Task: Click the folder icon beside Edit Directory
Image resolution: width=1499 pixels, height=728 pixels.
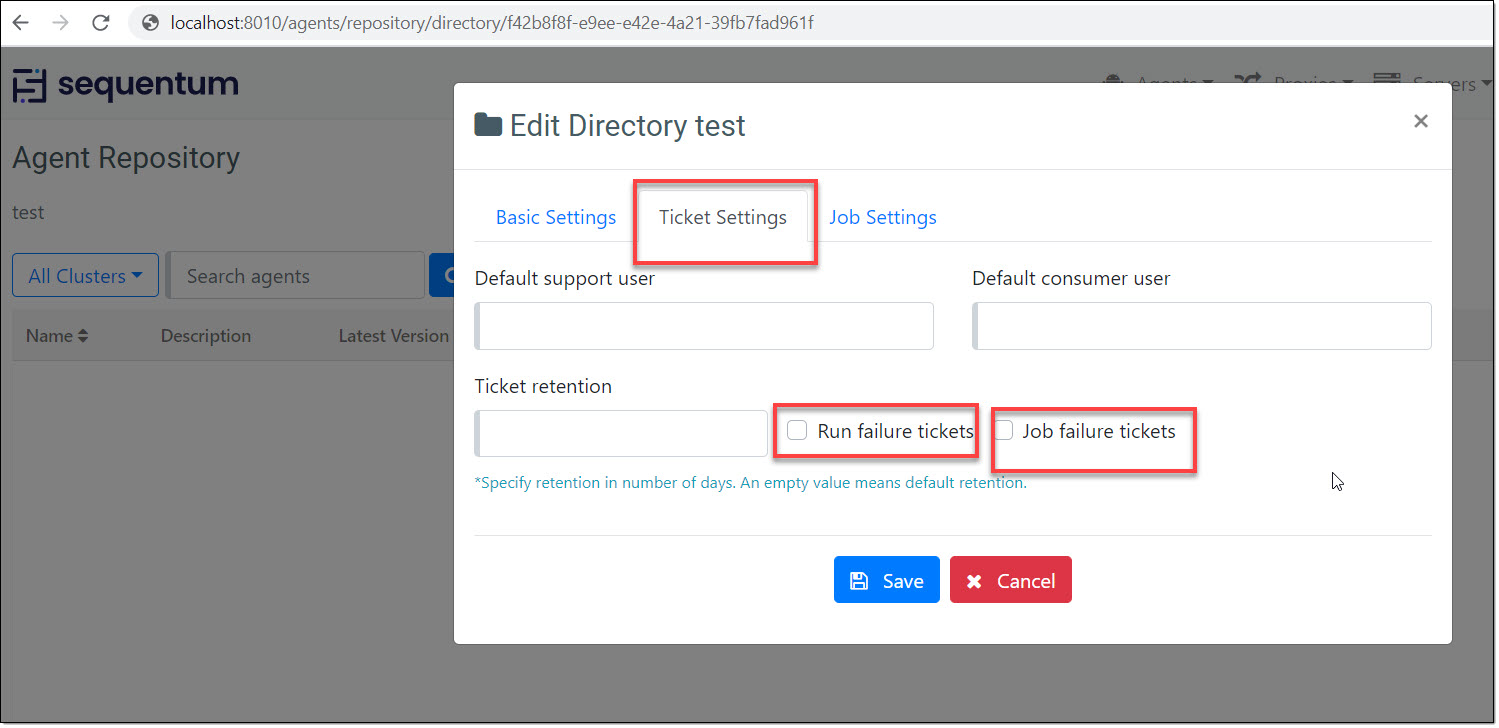Action: pyautogui.click(x=488, y=125)
